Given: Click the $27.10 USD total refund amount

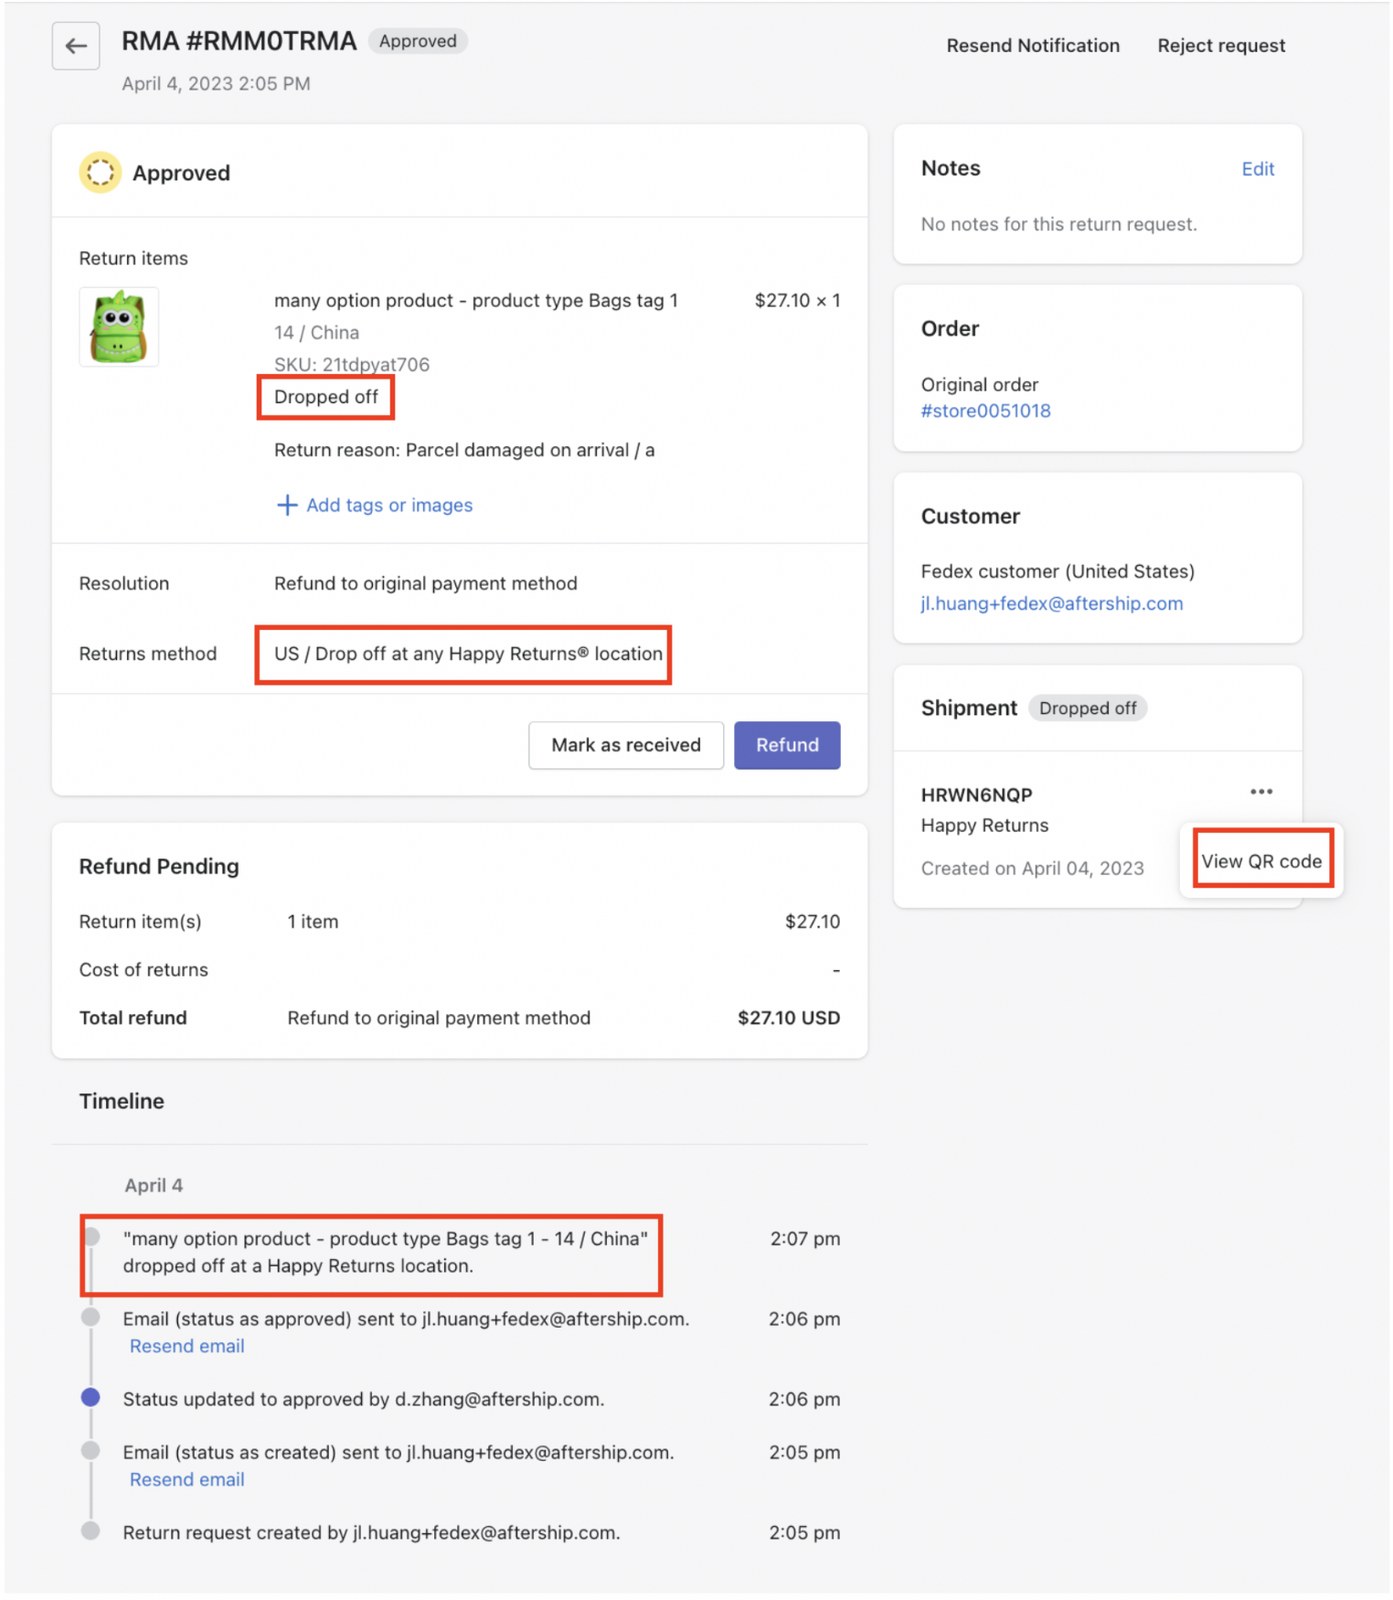Looking at the screenshot, I should pyautogui.click(x=789, y=1018).
